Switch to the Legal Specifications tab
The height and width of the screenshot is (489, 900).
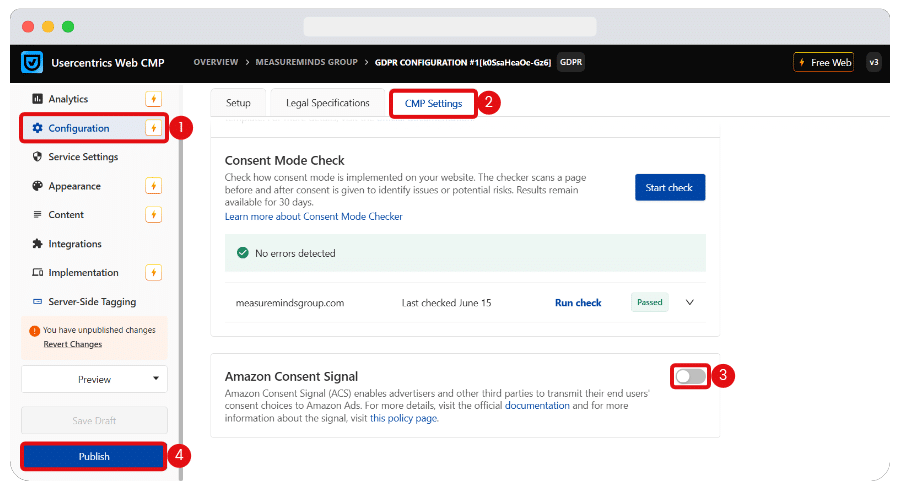pos(328,103)
